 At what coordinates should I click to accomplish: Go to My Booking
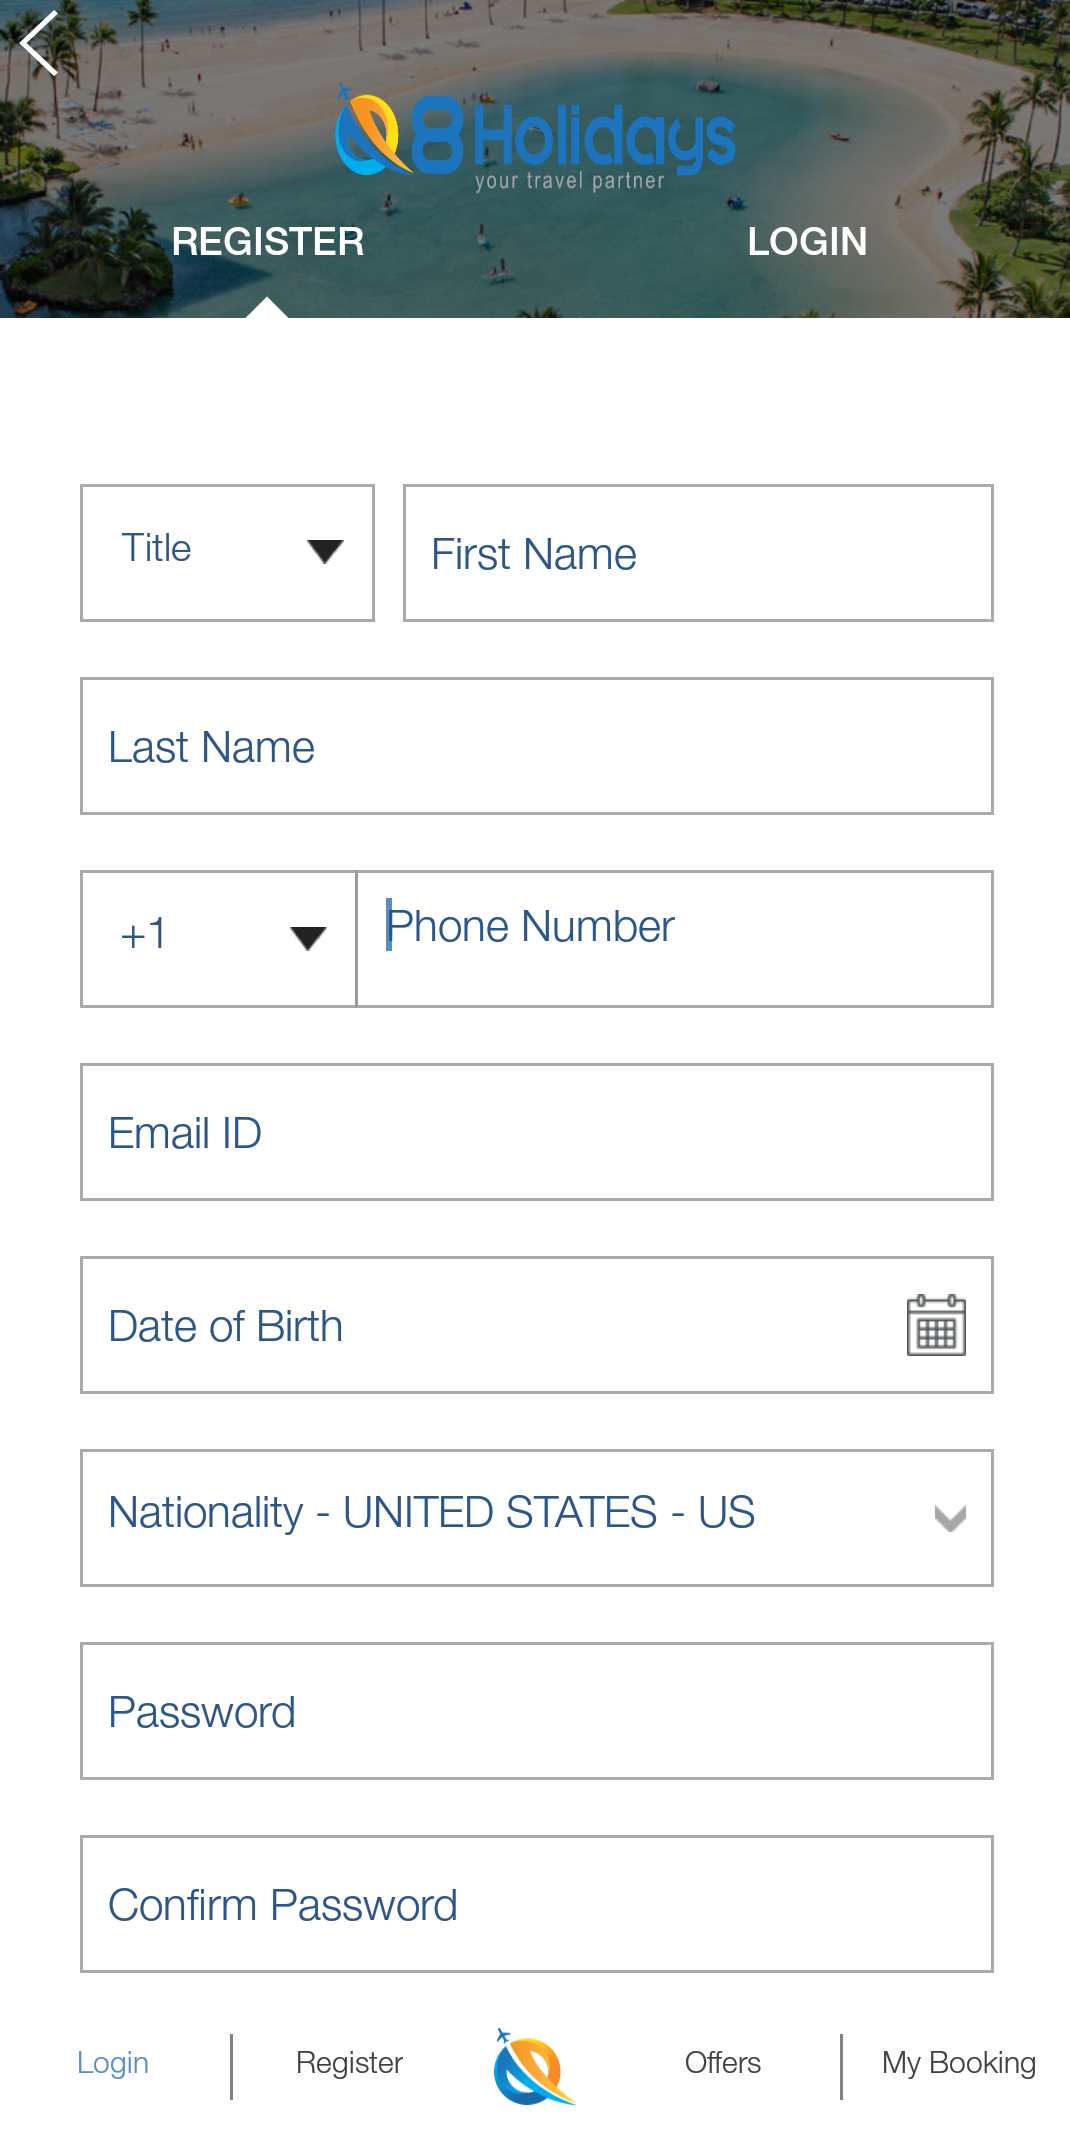(958, 2063)
